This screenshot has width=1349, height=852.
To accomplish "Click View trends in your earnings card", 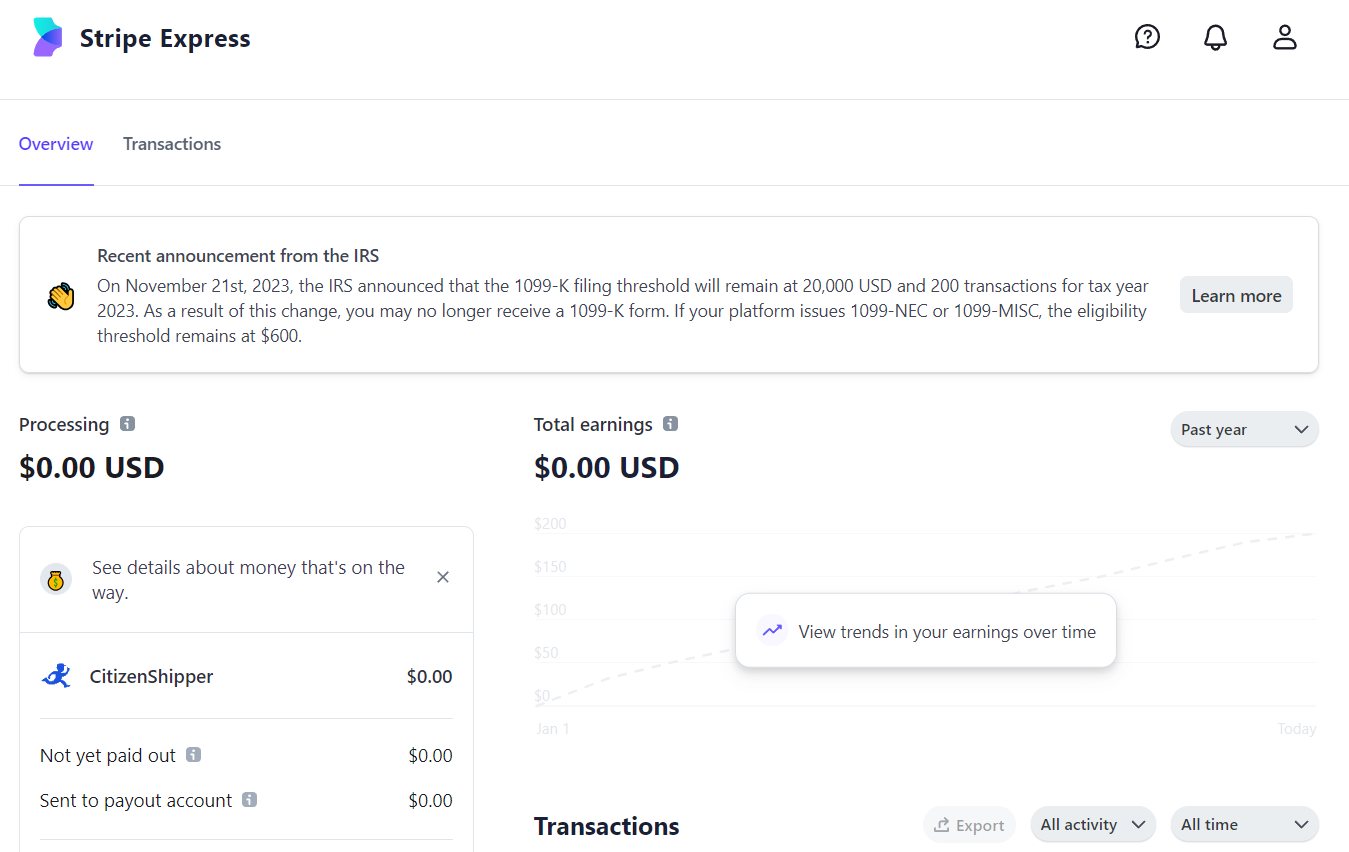I will pos(925,631).
